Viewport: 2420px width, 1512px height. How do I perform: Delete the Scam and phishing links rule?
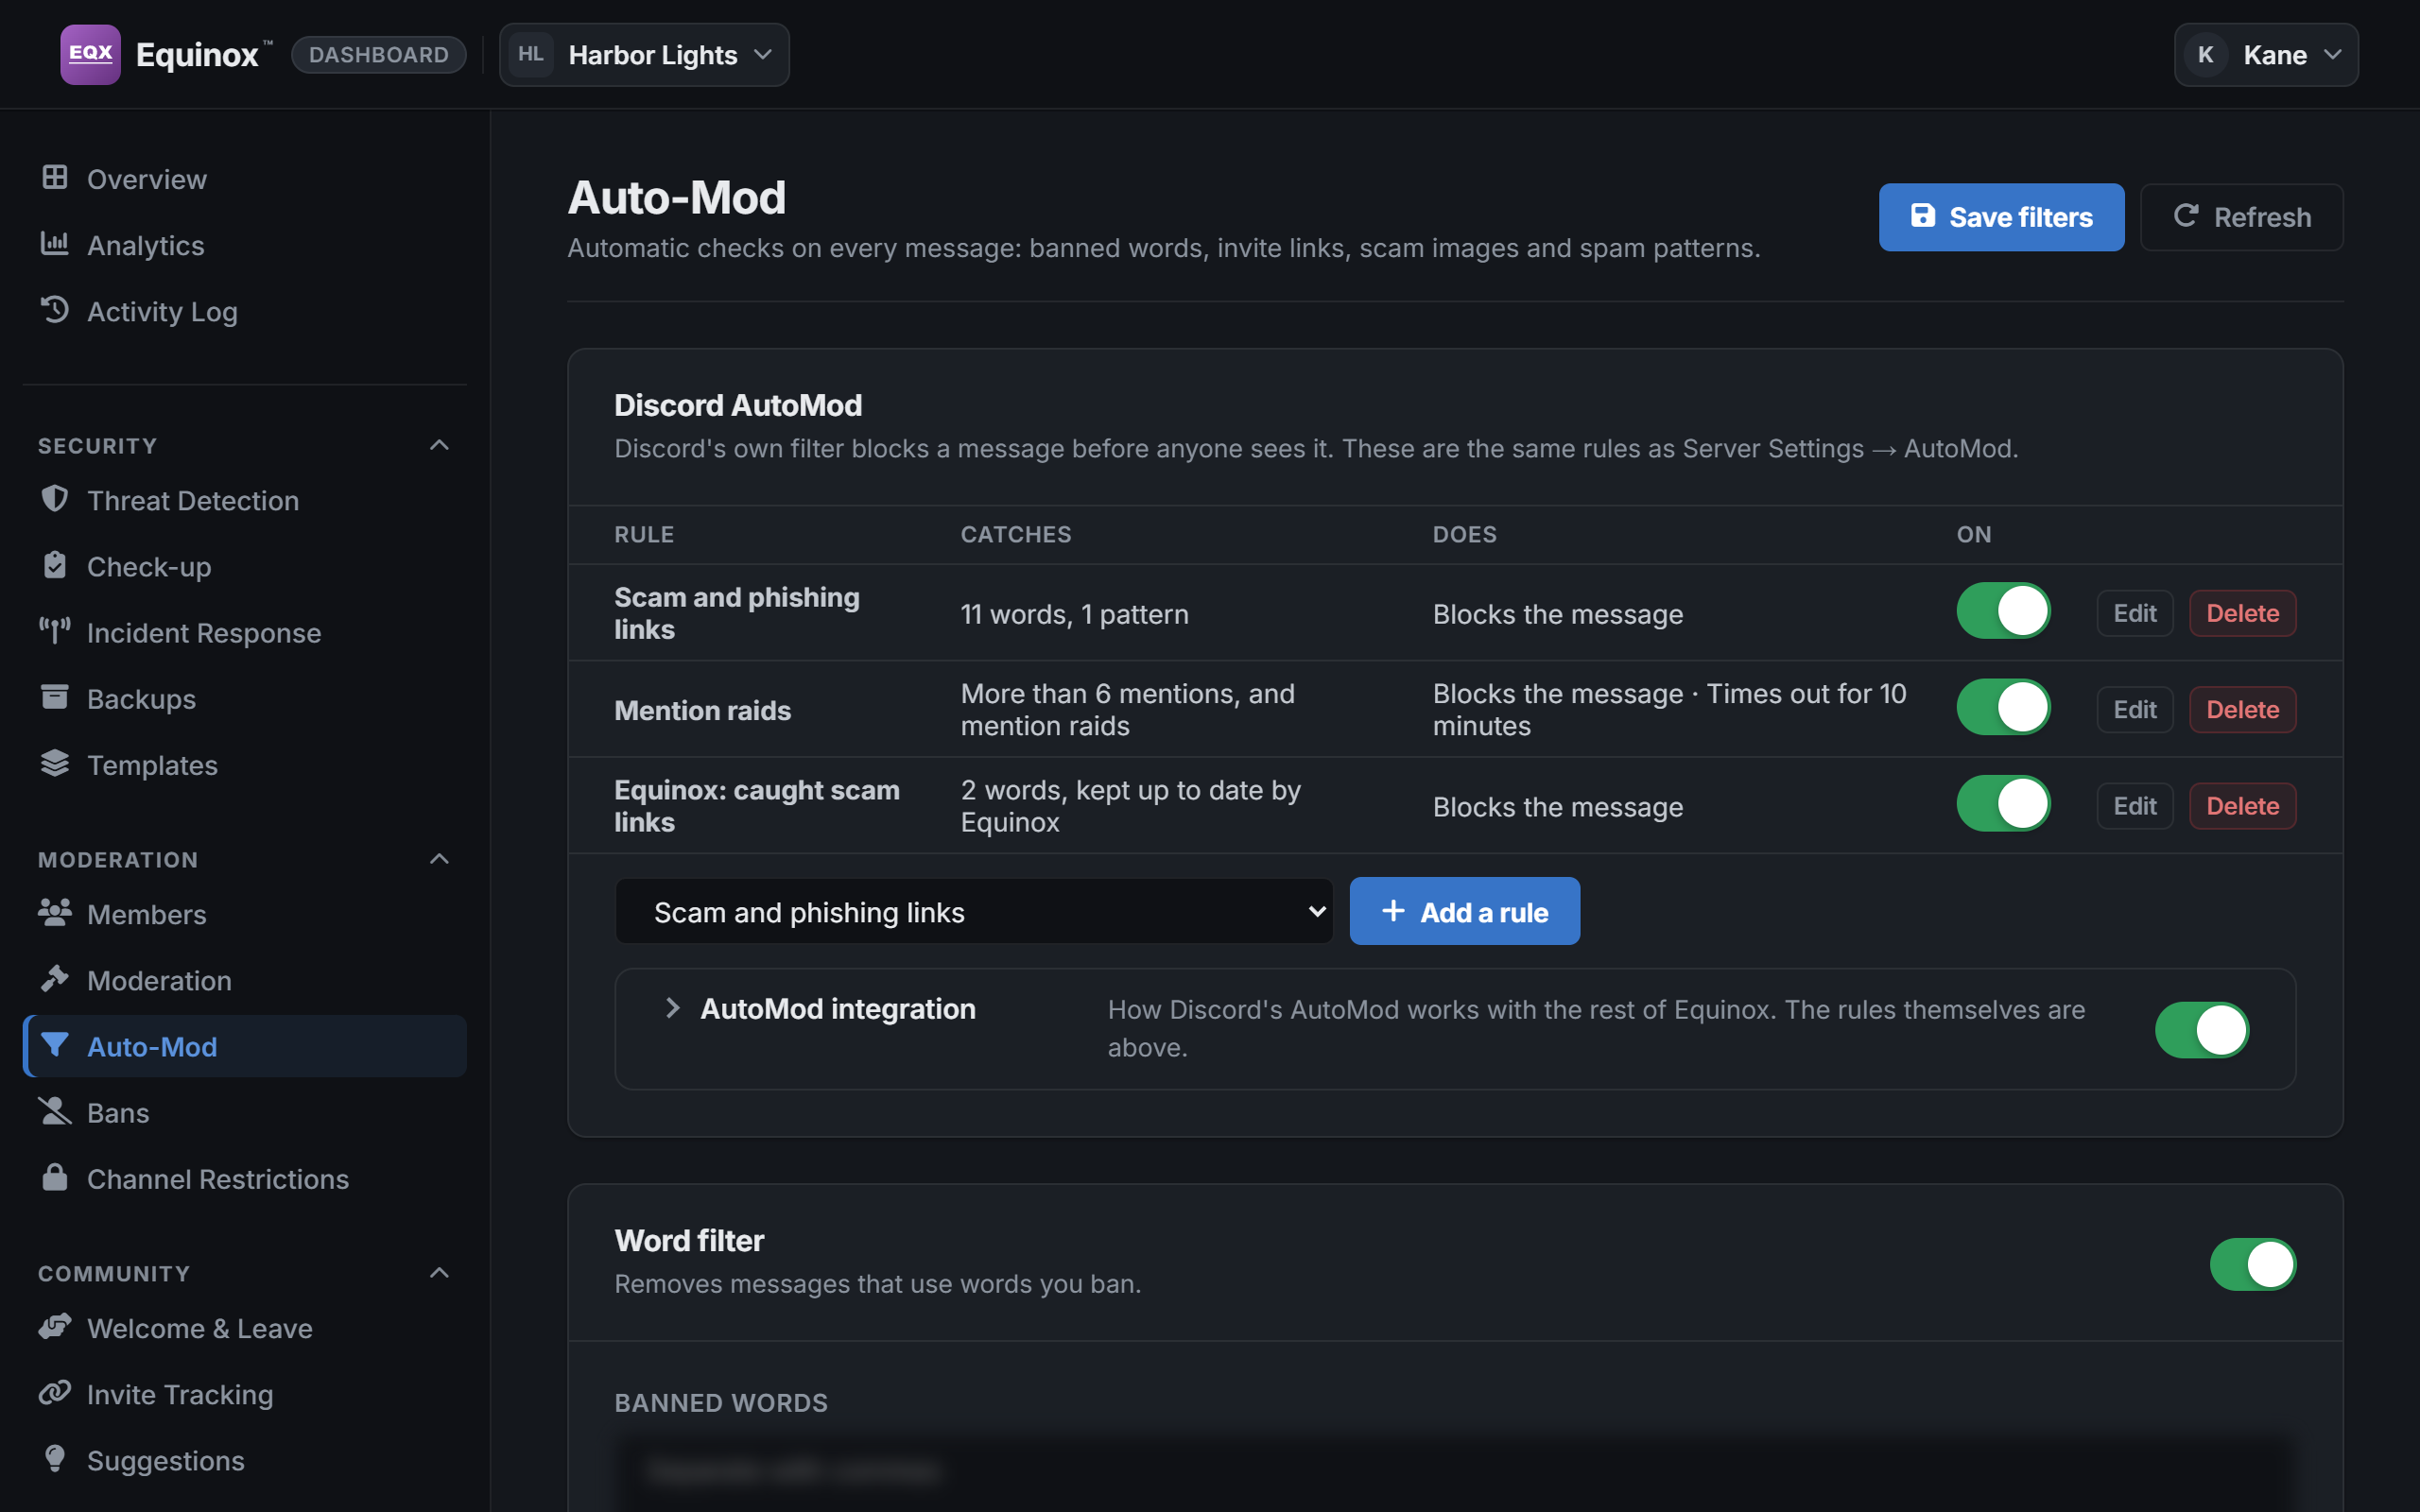(2243, 613)
